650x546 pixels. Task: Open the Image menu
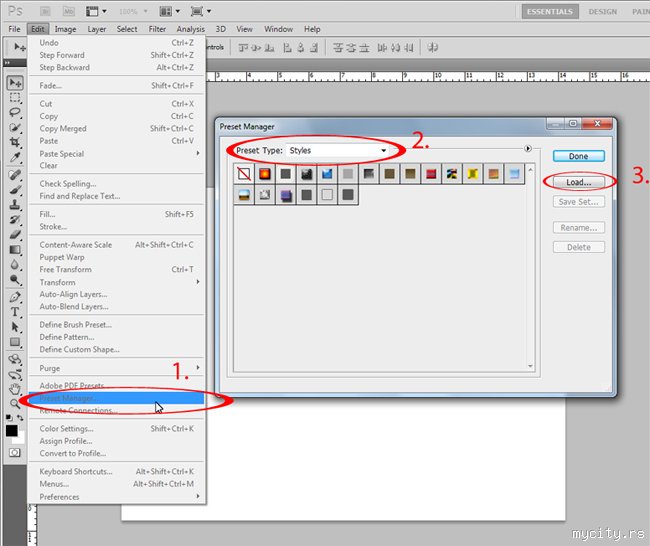click(65, 29)
